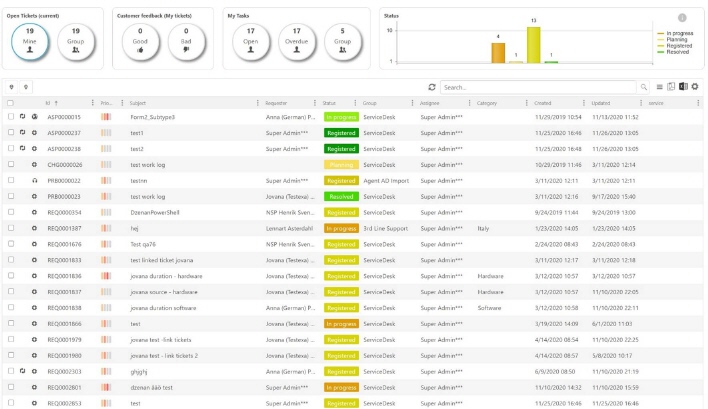Image resolution: width=708 pixels, height=409 pixels.
Task: Open Category column menu dots
Action: (x=526, y=103)
